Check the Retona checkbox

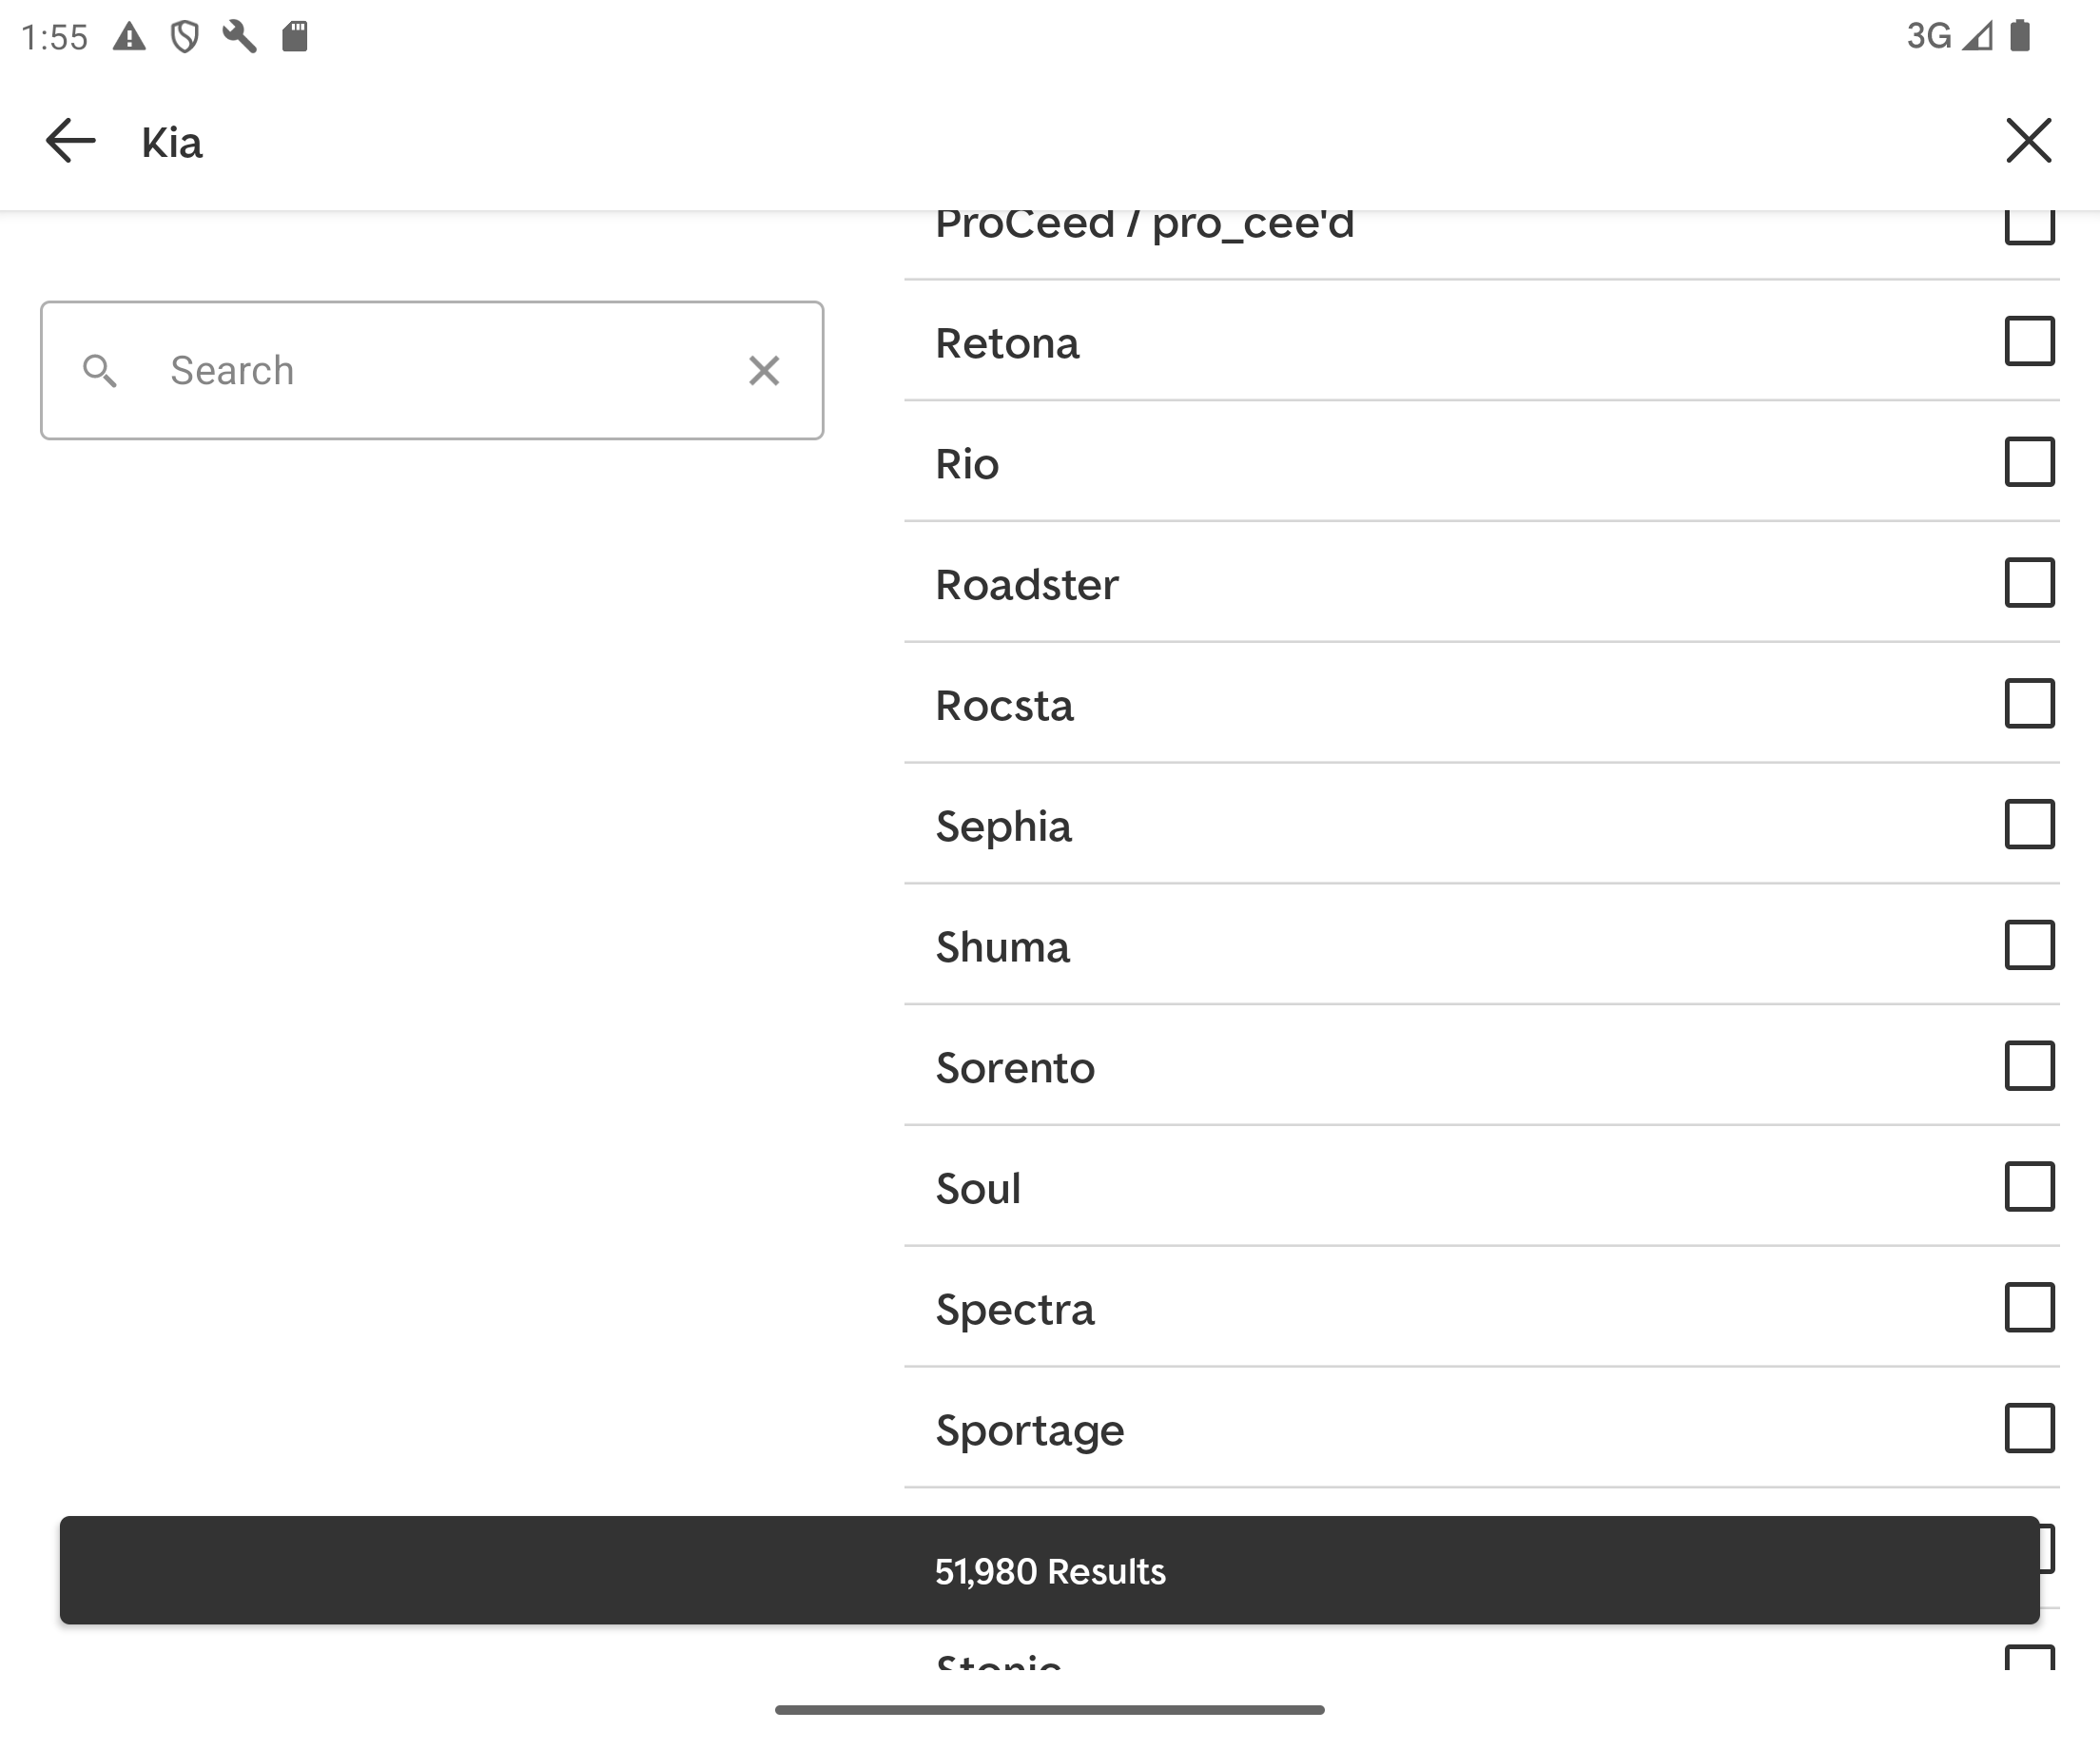click(x=2030, y=341)
